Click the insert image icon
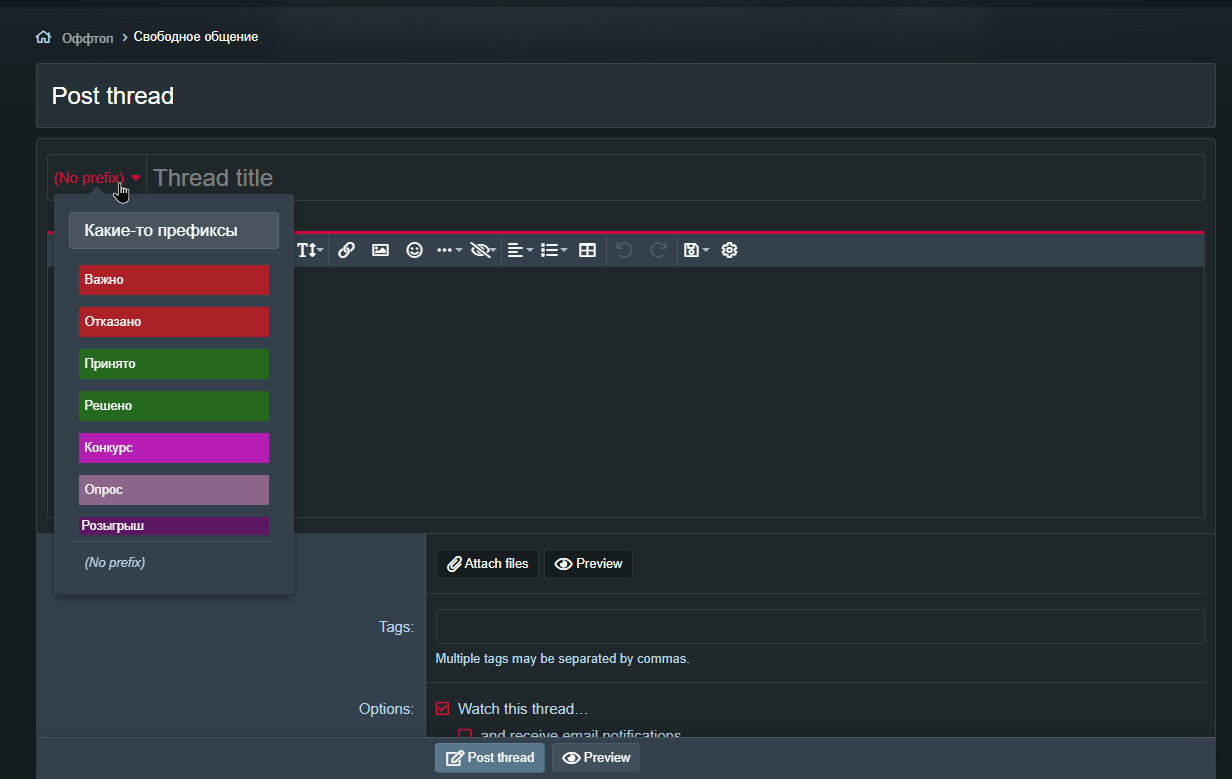This screenshot has height=779, width=1232. pyautogui.click(x=380, y=250)
